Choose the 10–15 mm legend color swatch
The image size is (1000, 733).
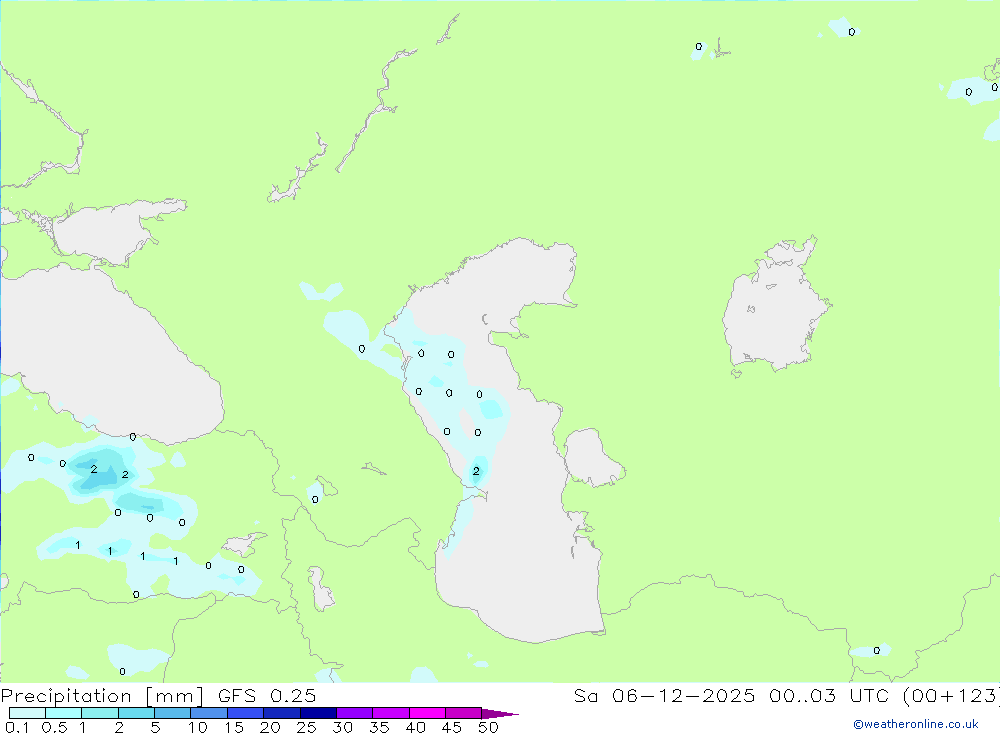click(209, 713)
